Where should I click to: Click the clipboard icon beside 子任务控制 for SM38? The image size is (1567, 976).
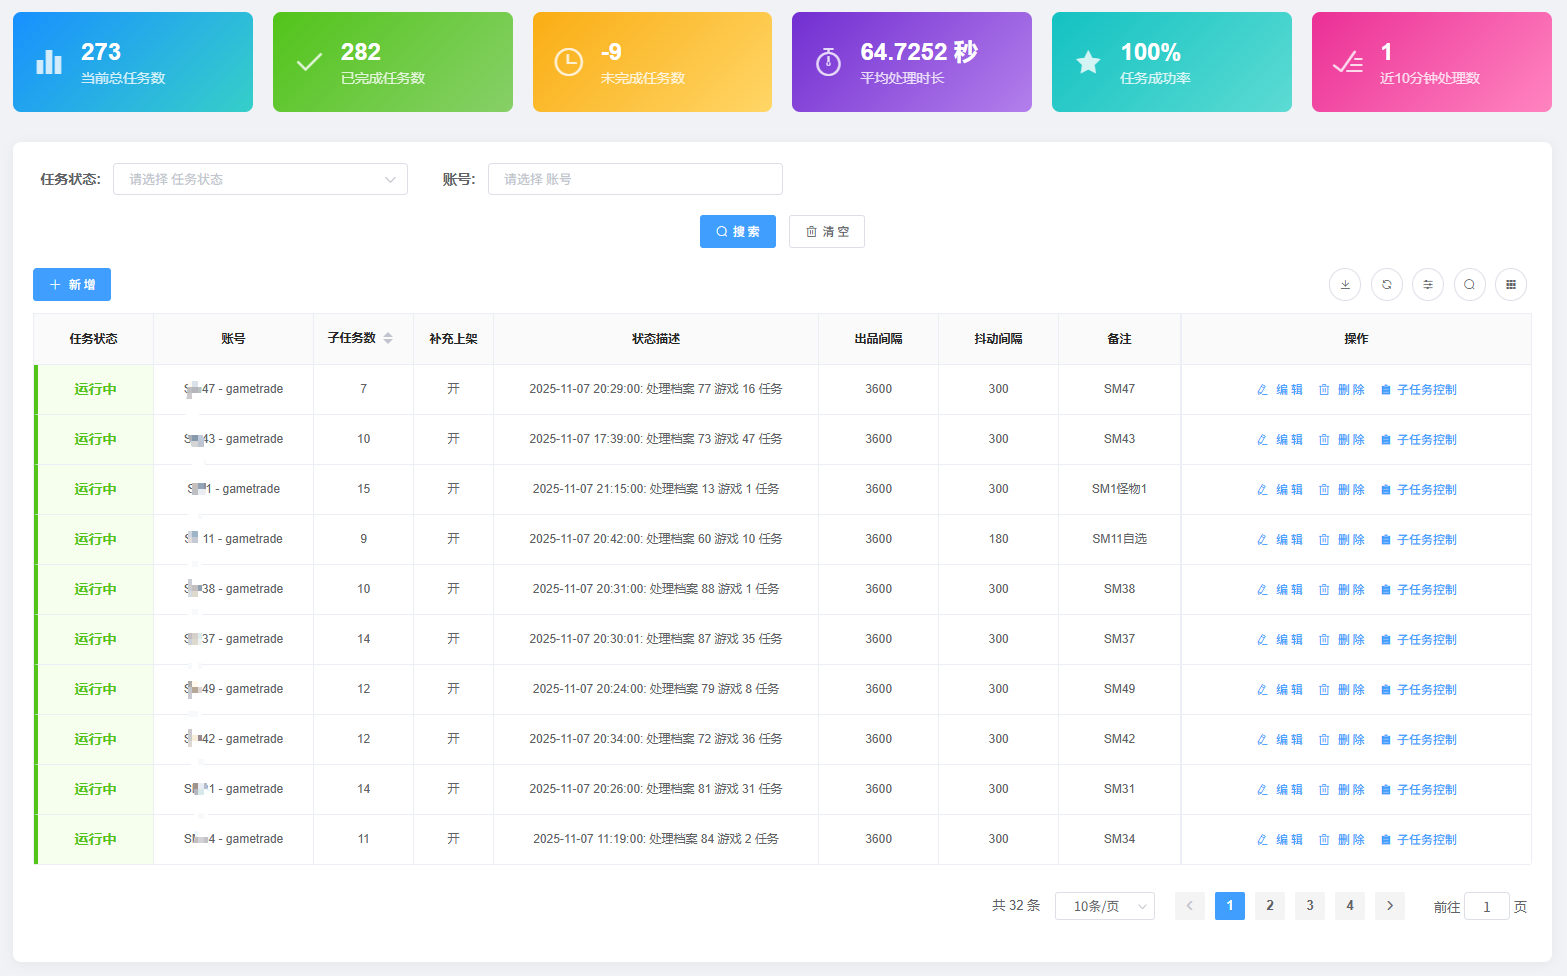(x=1384, y=589)
